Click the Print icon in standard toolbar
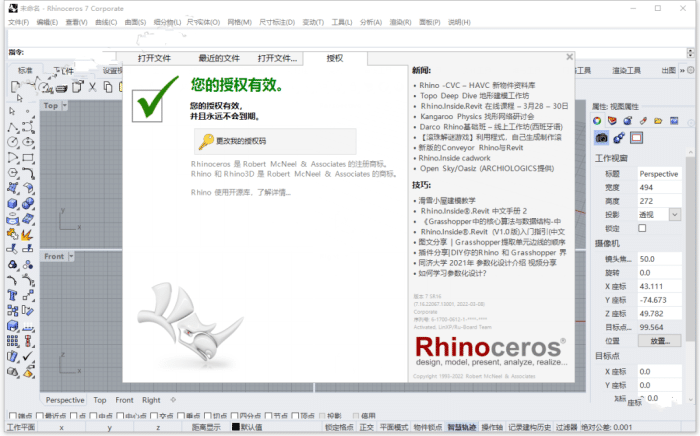 coord(62,87)
